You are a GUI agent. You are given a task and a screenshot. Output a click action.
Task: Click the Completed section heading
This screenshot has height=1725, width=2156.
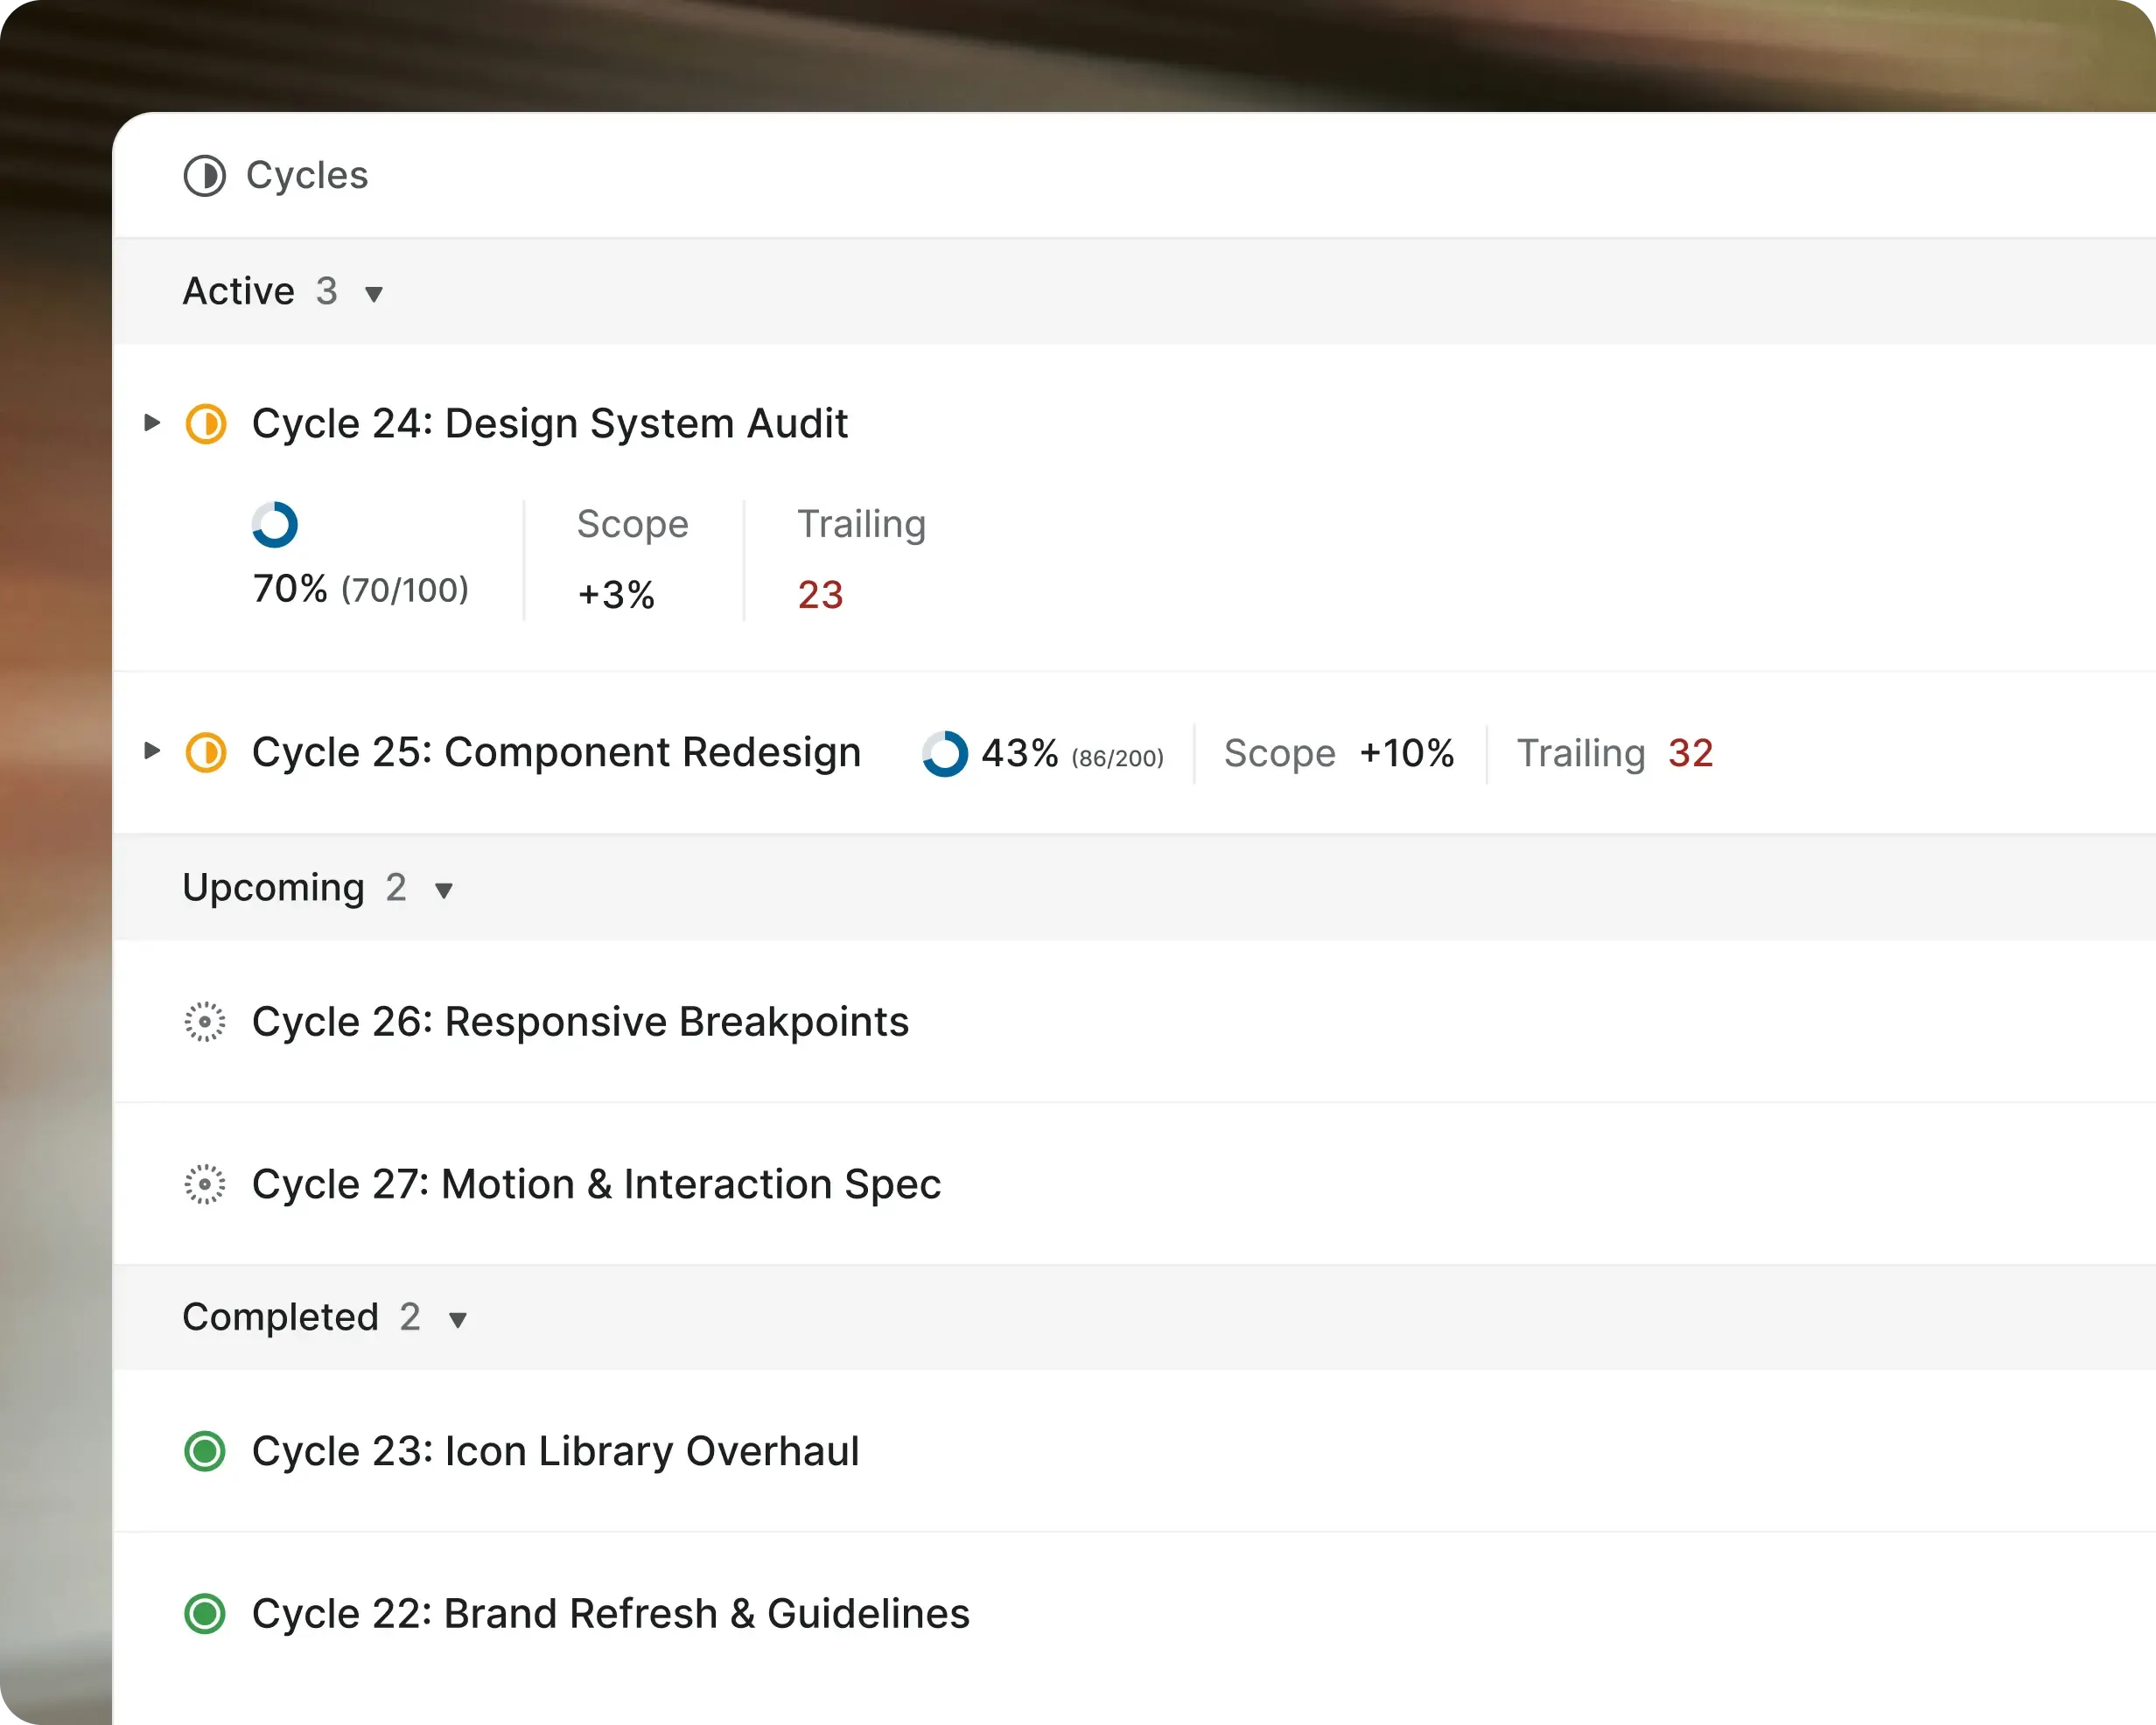coord(281,1318)
